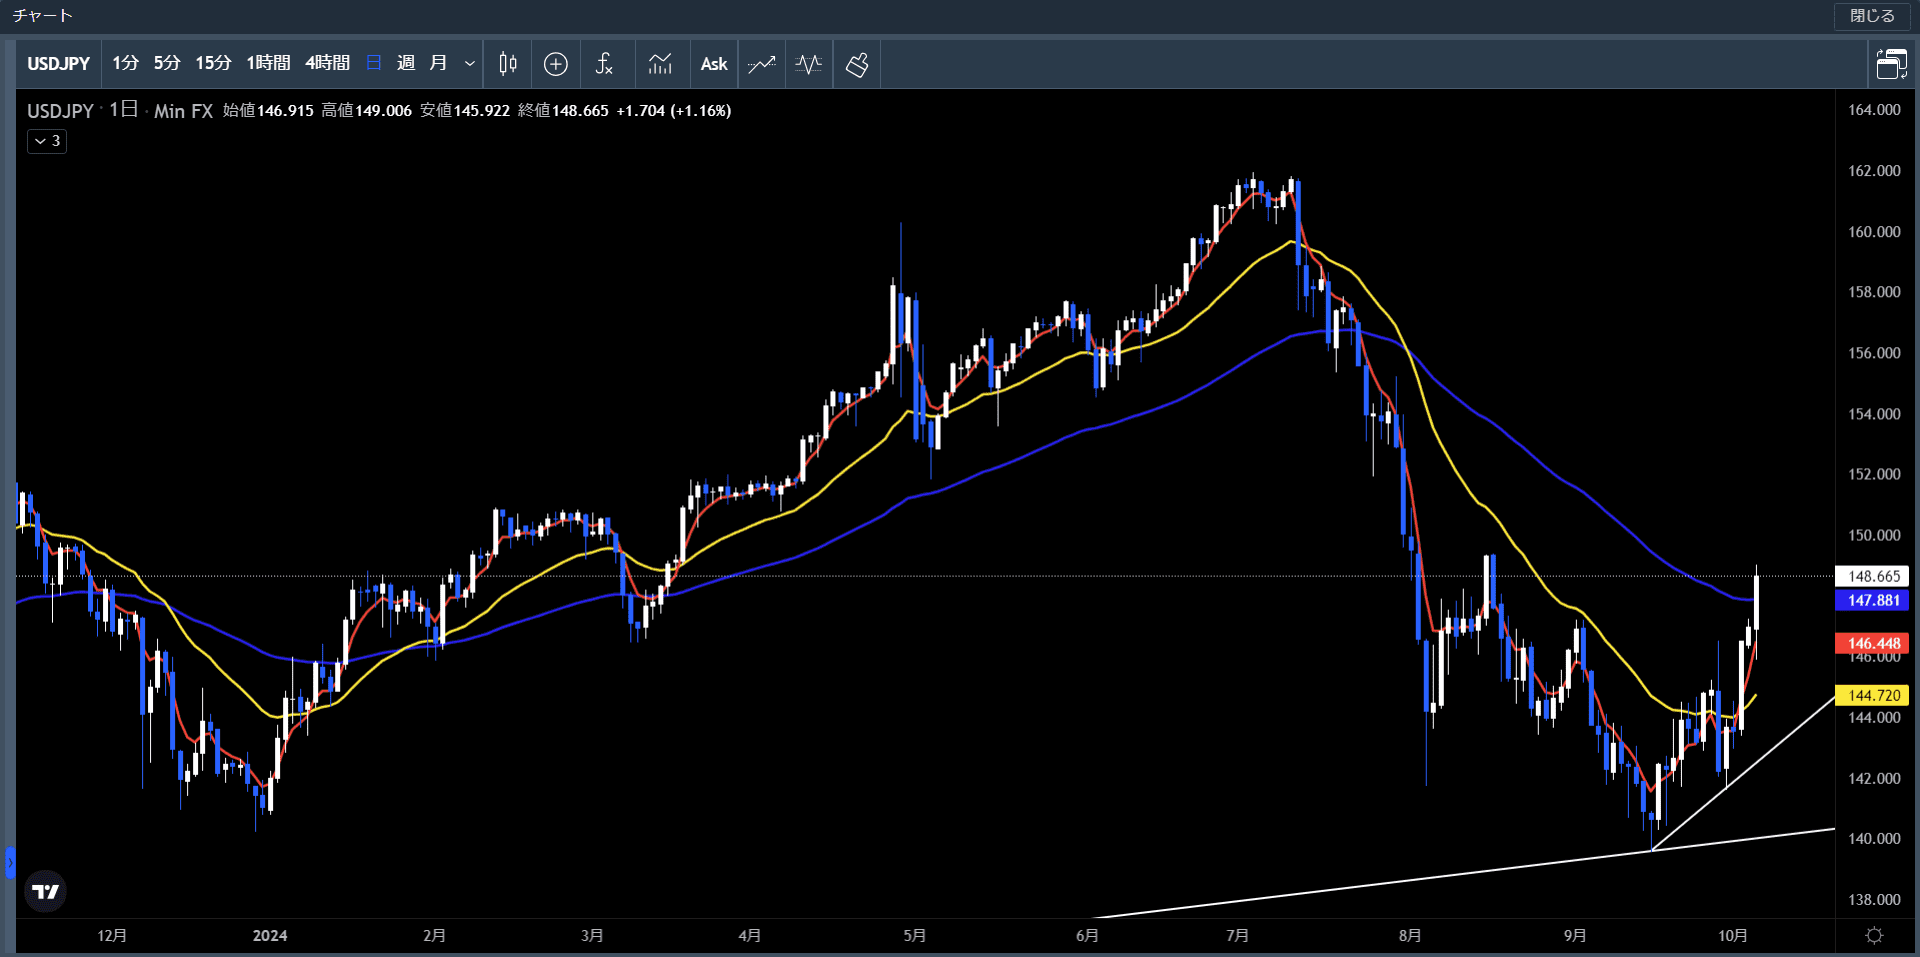1920x957 pixels.
Task: Click the 閉じる close button
Action: [x=1872, y=16]
